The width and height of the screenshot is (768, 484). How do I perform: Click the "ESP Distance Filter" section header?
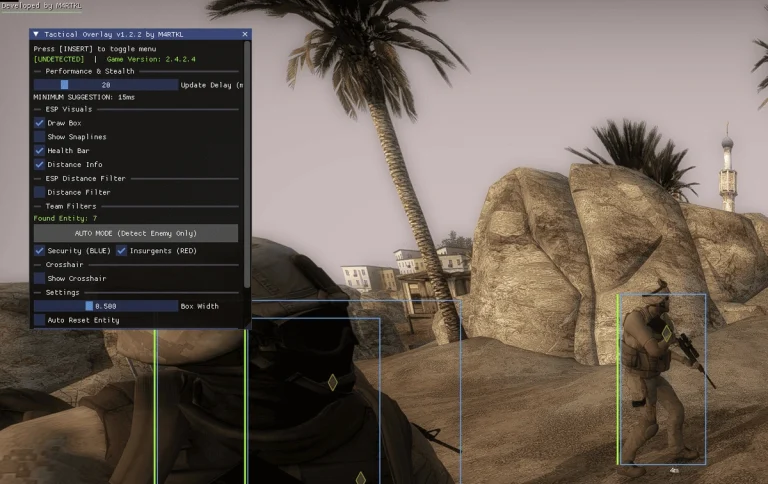click(85, 178)
